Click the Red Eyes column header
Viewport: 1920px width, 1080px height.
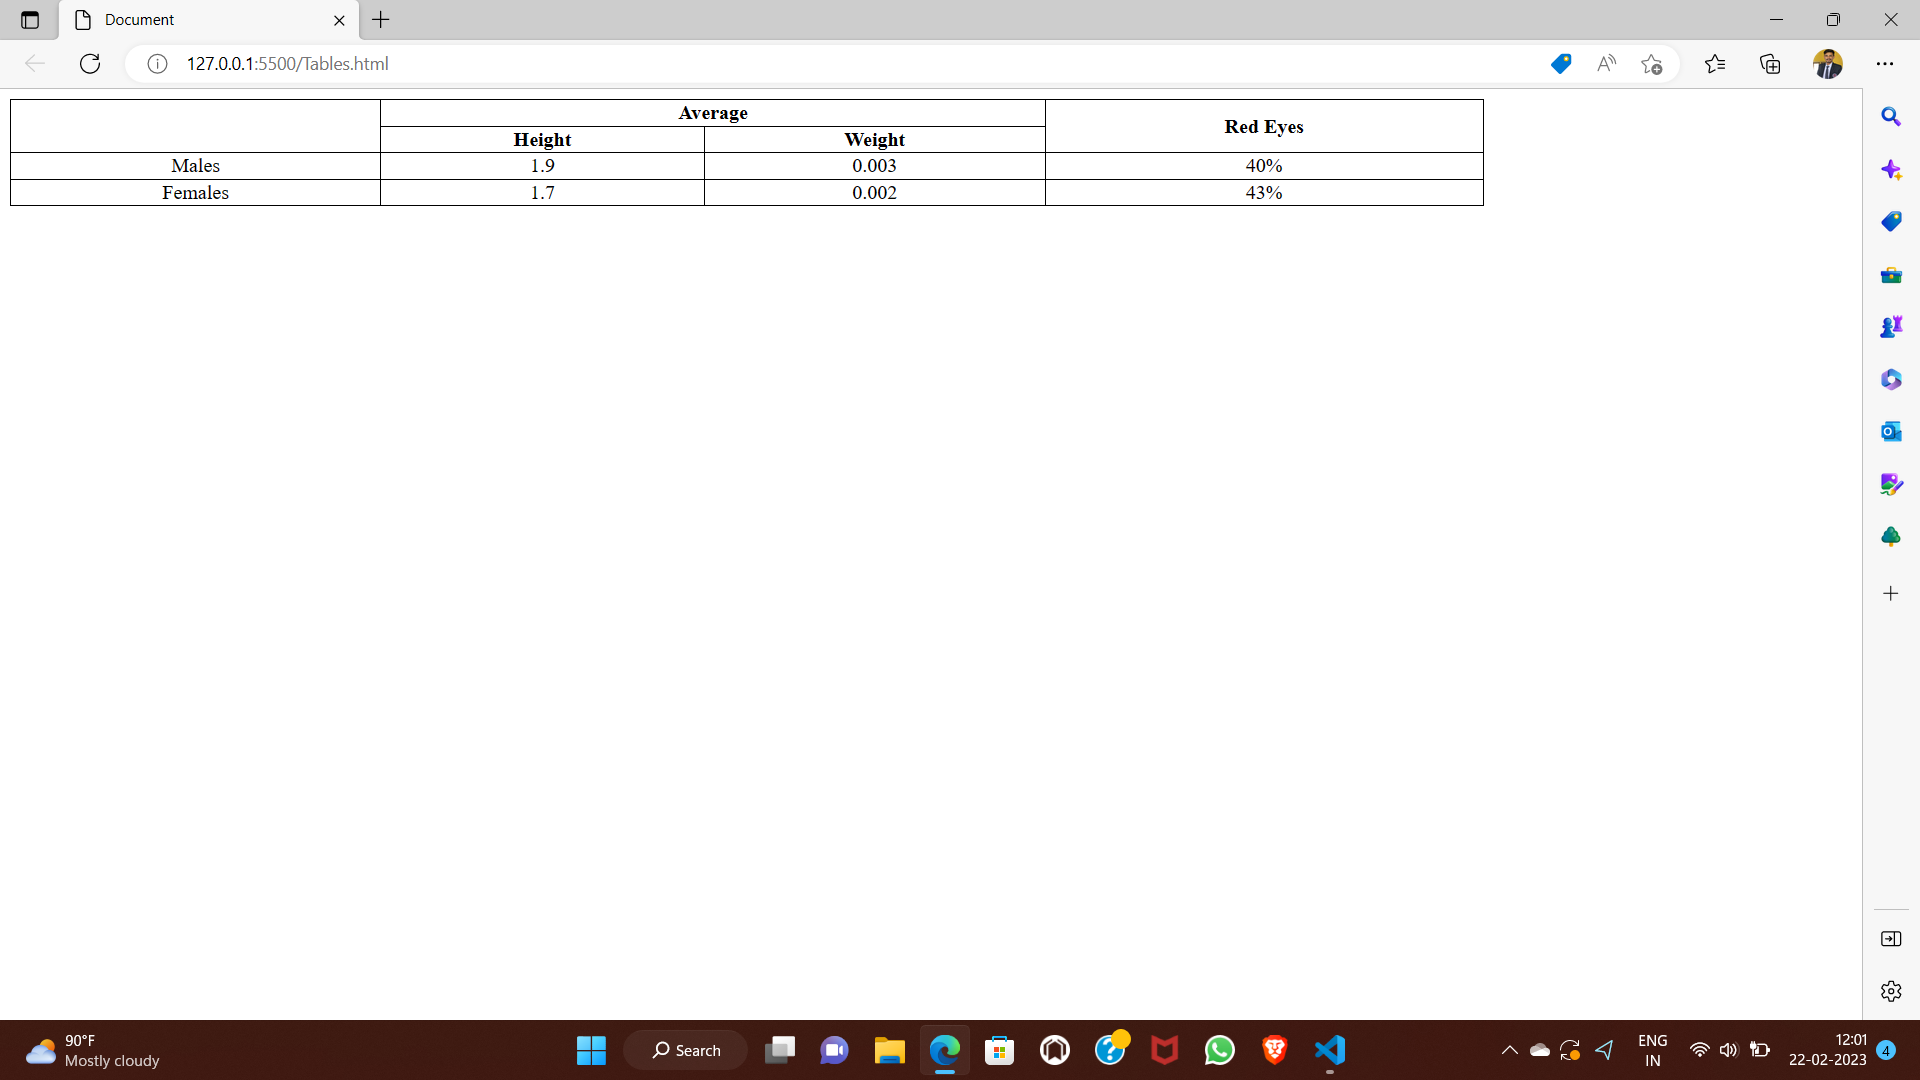[x=1264, y=126]
